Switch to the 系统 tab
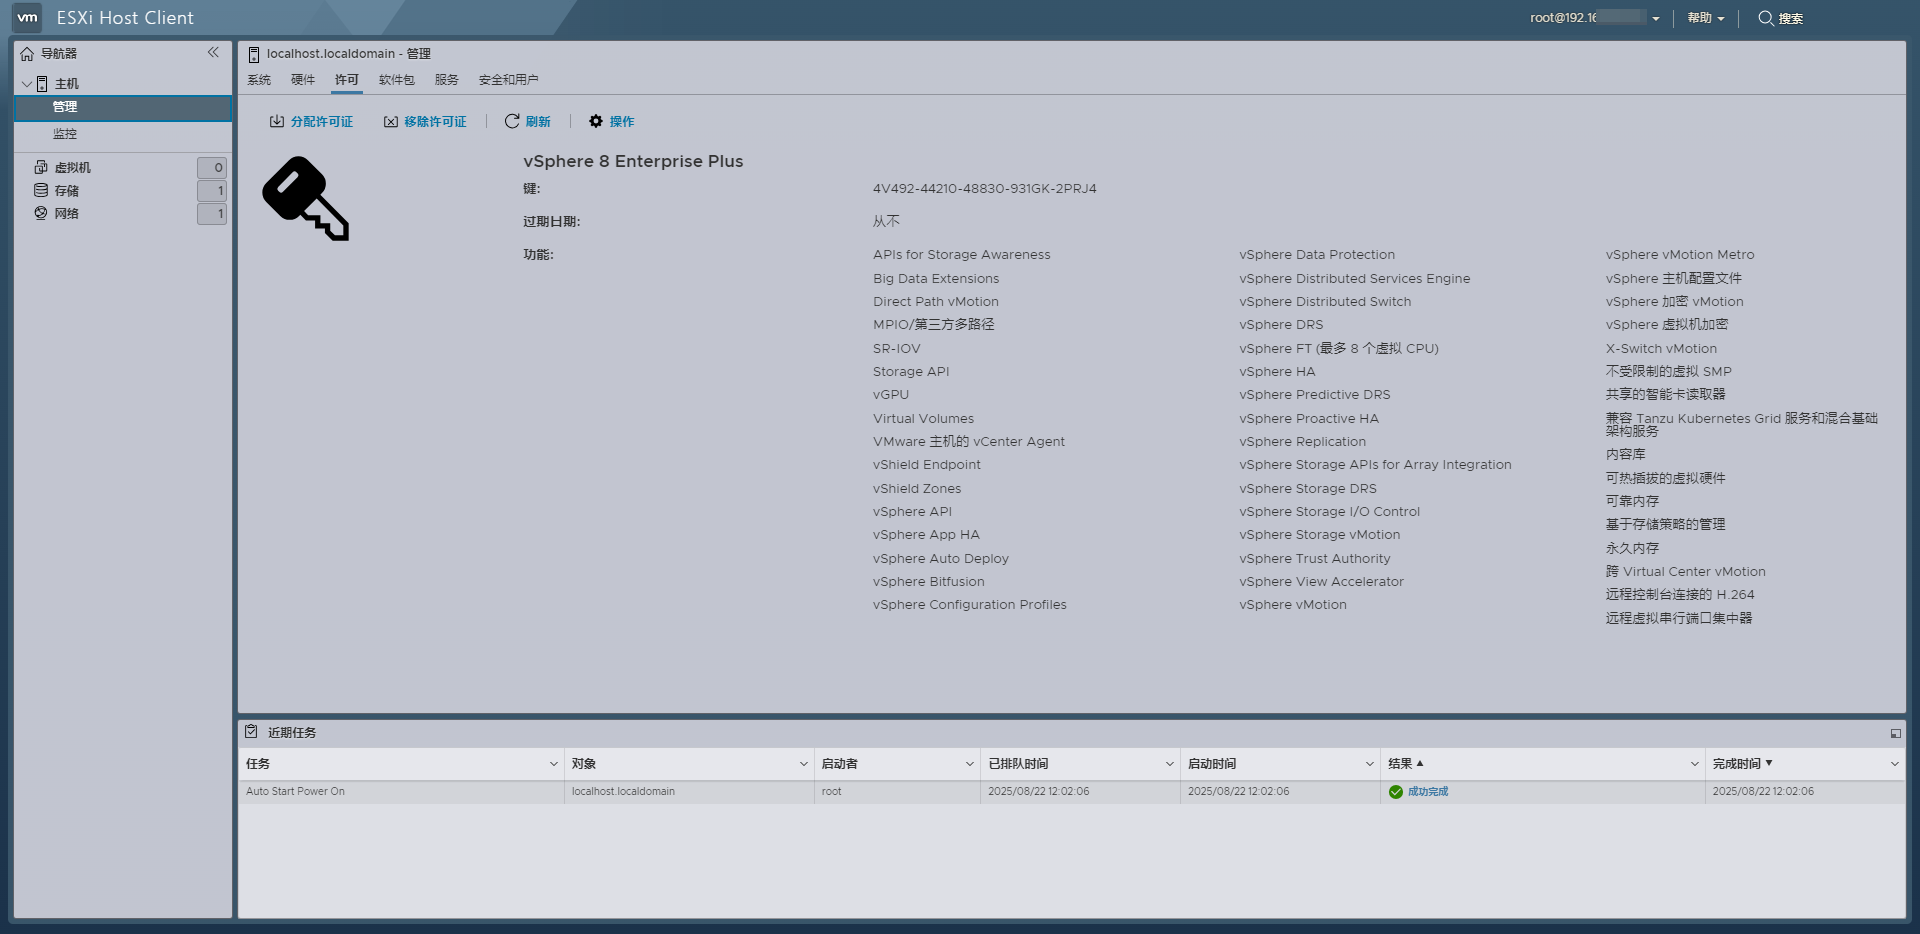The height and width of the screenshot is (934, 1920). click(x=260, y=80)
